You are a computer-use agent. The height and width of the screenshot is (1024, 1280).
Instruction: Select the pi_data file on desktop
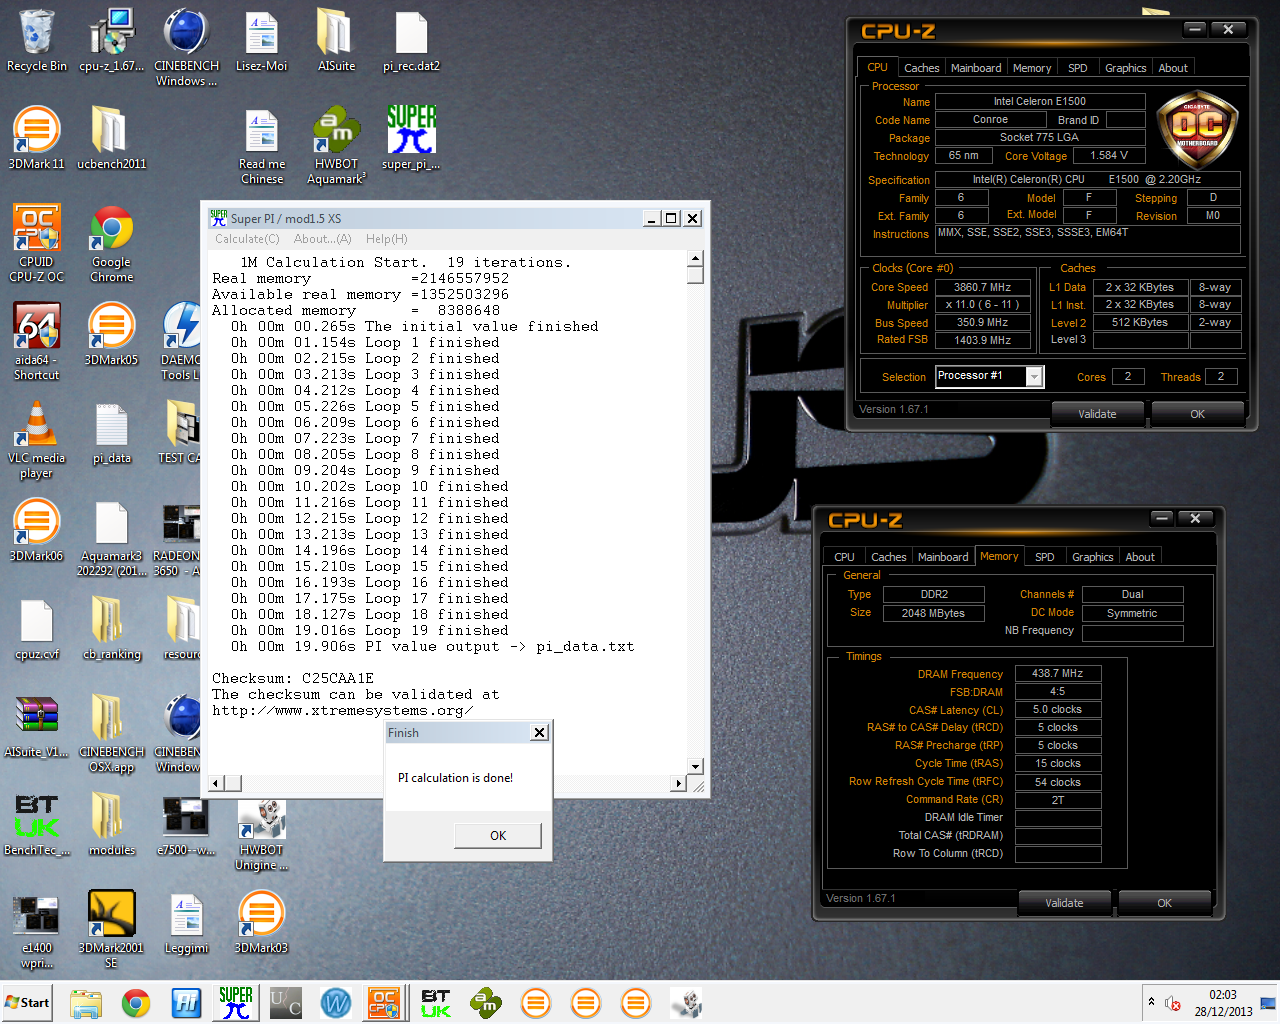111,431
